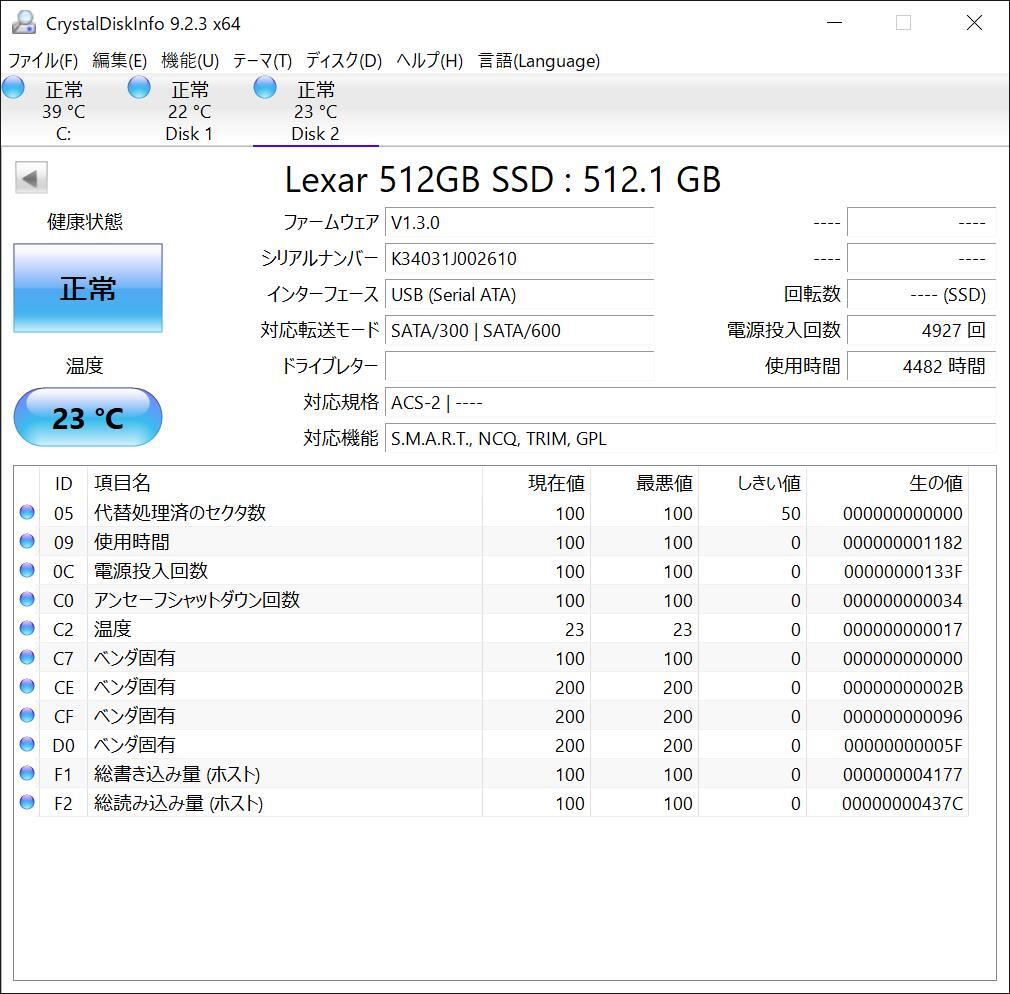Switch to the Disk 1 tab
The width and height of the screenshot is (1010, 994).
pos(189,110)
